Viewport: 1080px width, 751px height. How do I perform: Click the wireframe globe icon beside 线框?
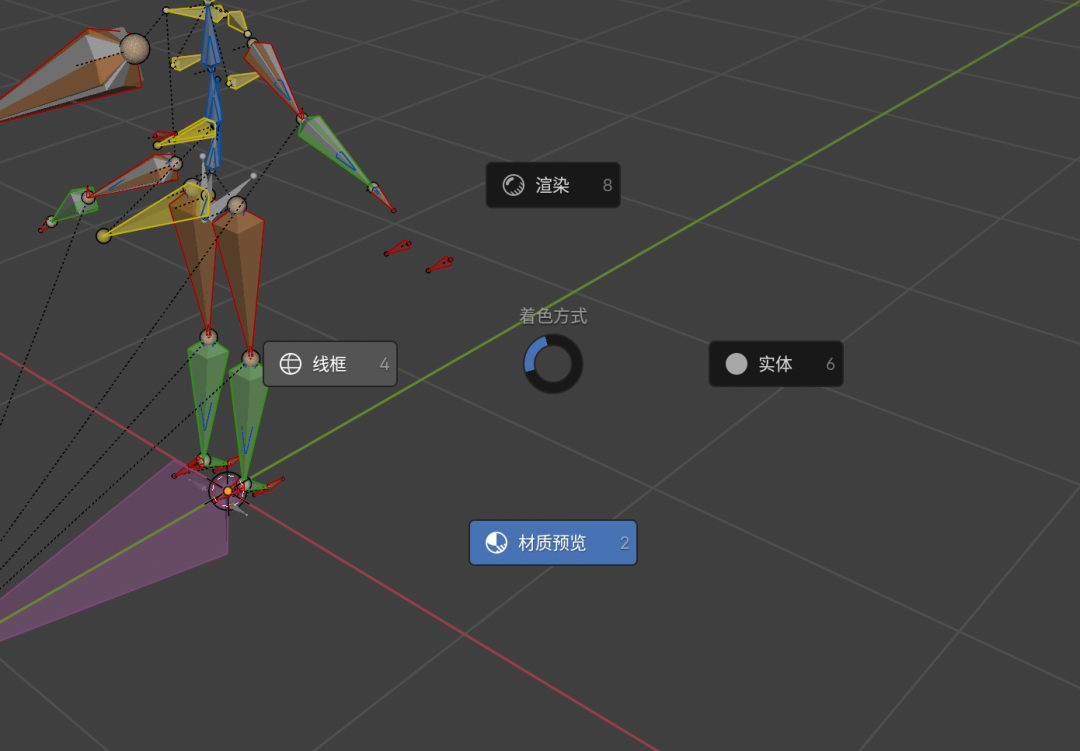(291, 364)
